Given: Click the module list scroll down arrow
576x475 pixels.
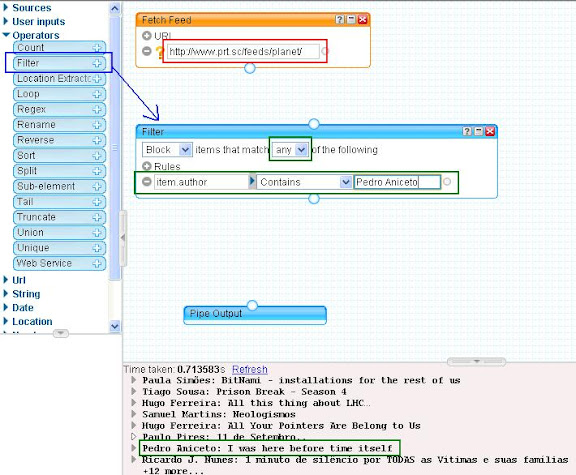Looking at the screenshot, I should (x=115, y=326).
